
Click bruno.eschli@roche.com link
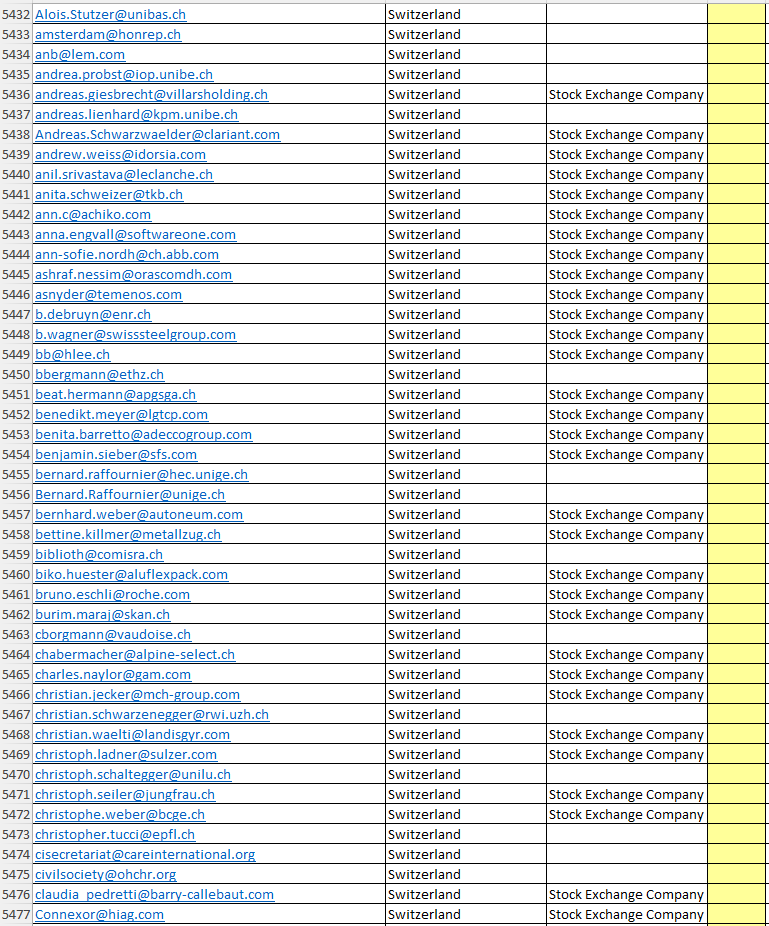pos(112,595)
